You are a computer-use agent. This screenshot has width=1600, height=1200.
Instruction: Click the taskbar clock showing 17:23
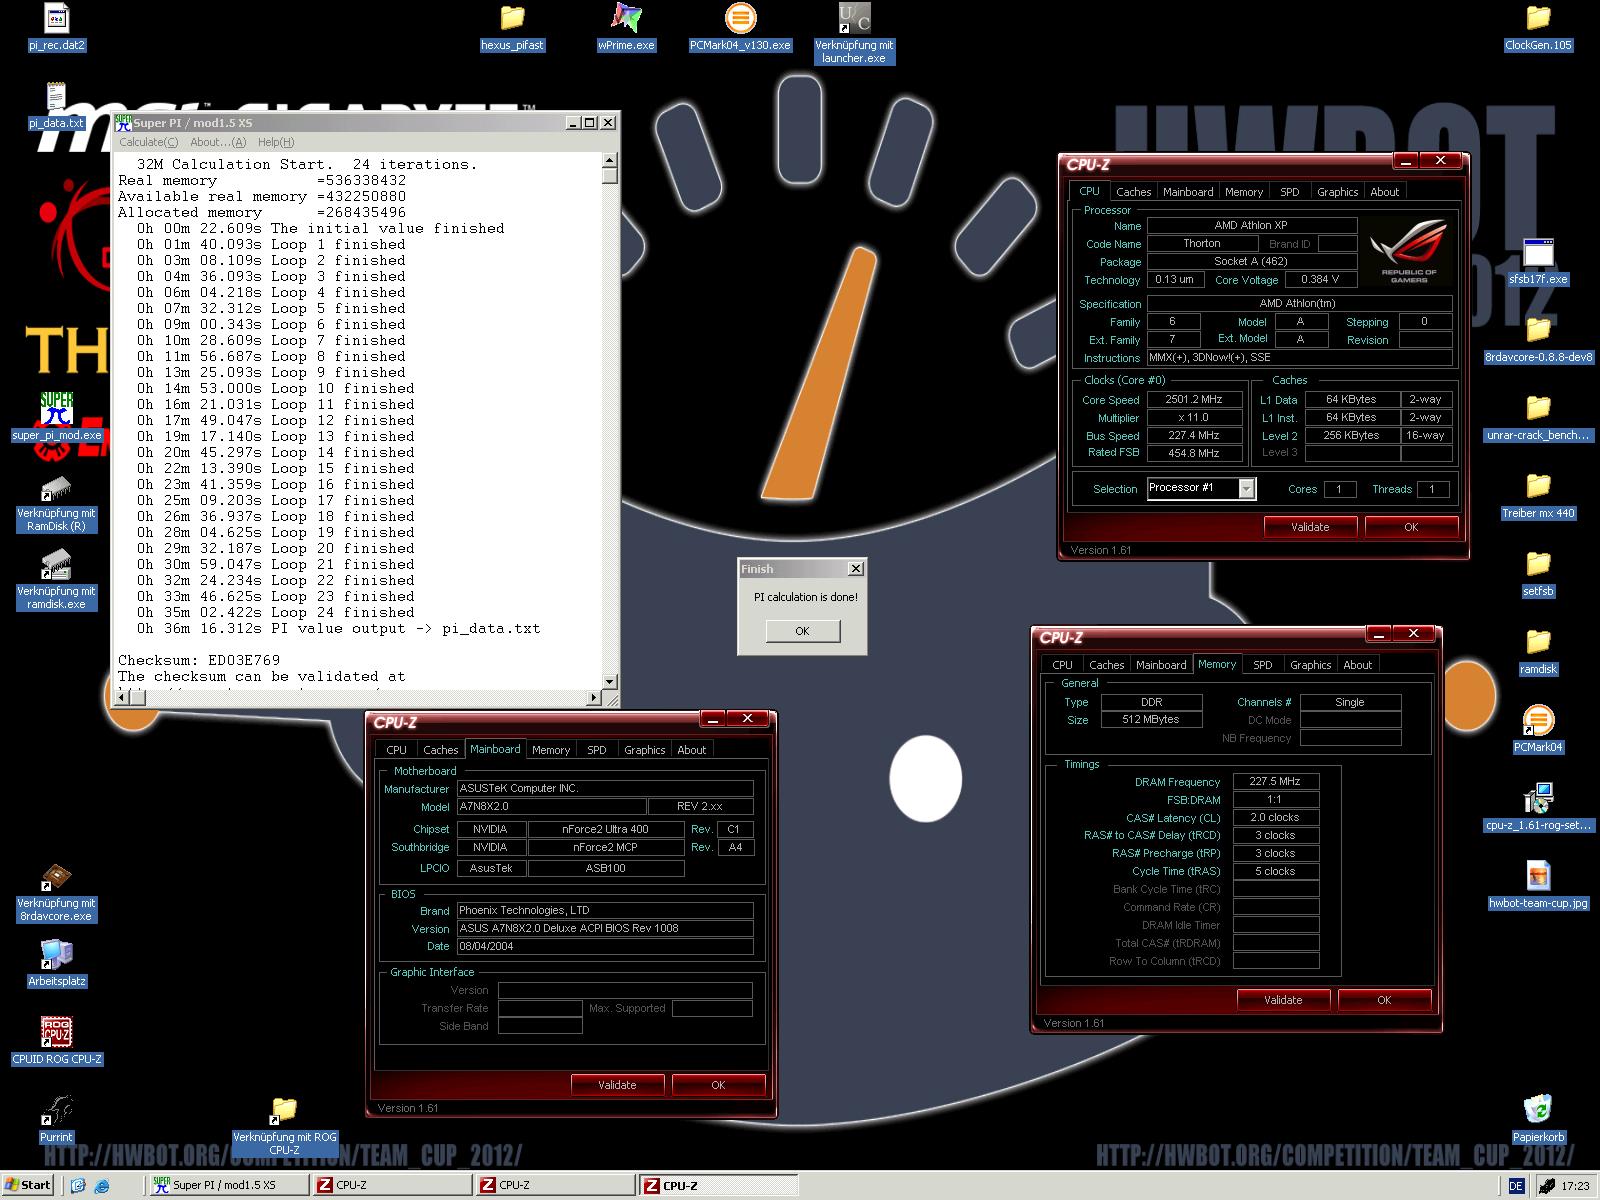click(x=1575, y=1186)
